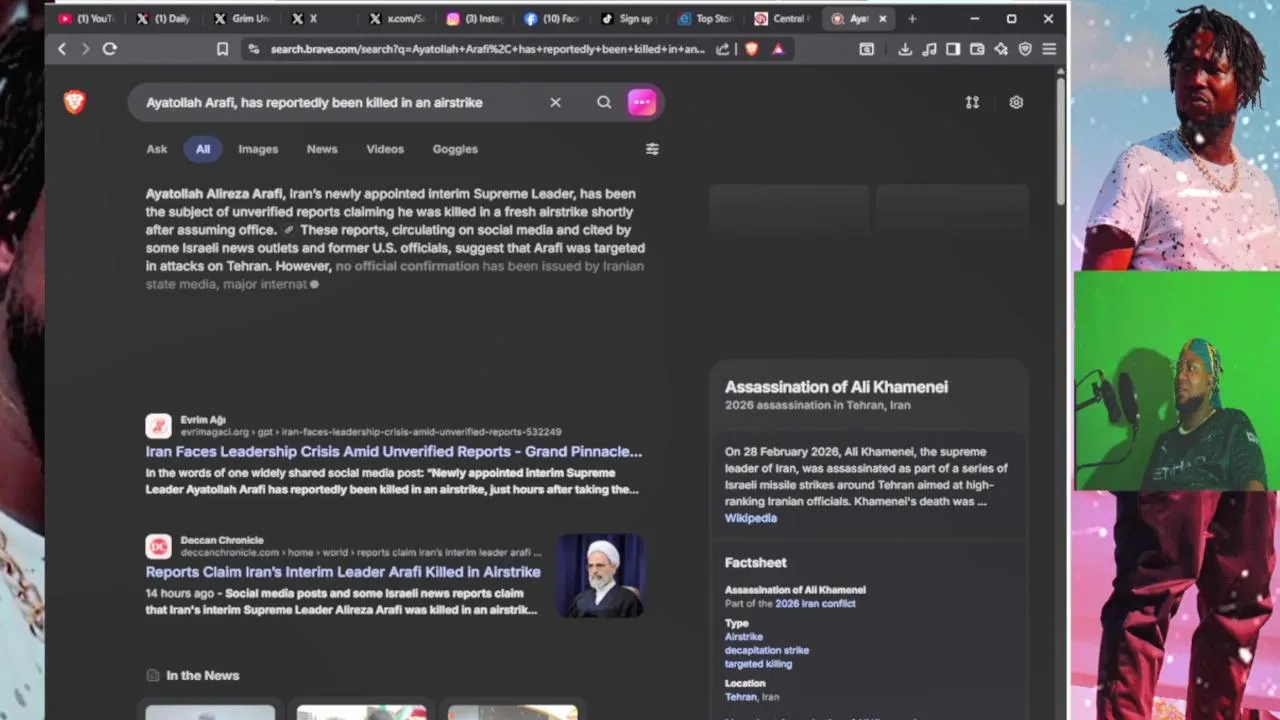This screenshot has height=720, width=1280.
Task: Switch to the Facebook tab
Action: point(552,18)
